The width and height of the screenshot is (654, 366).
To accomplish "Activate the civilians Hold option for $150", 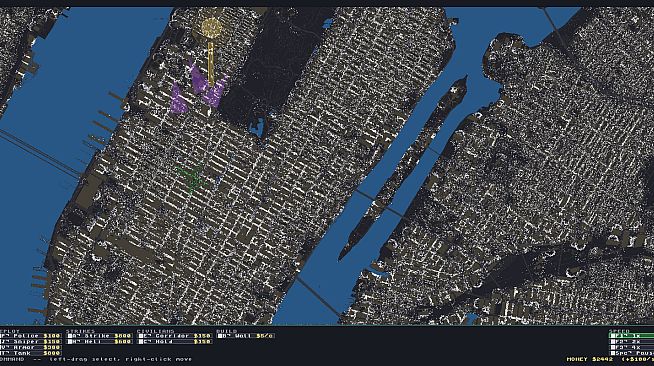I will coord(175,341).
